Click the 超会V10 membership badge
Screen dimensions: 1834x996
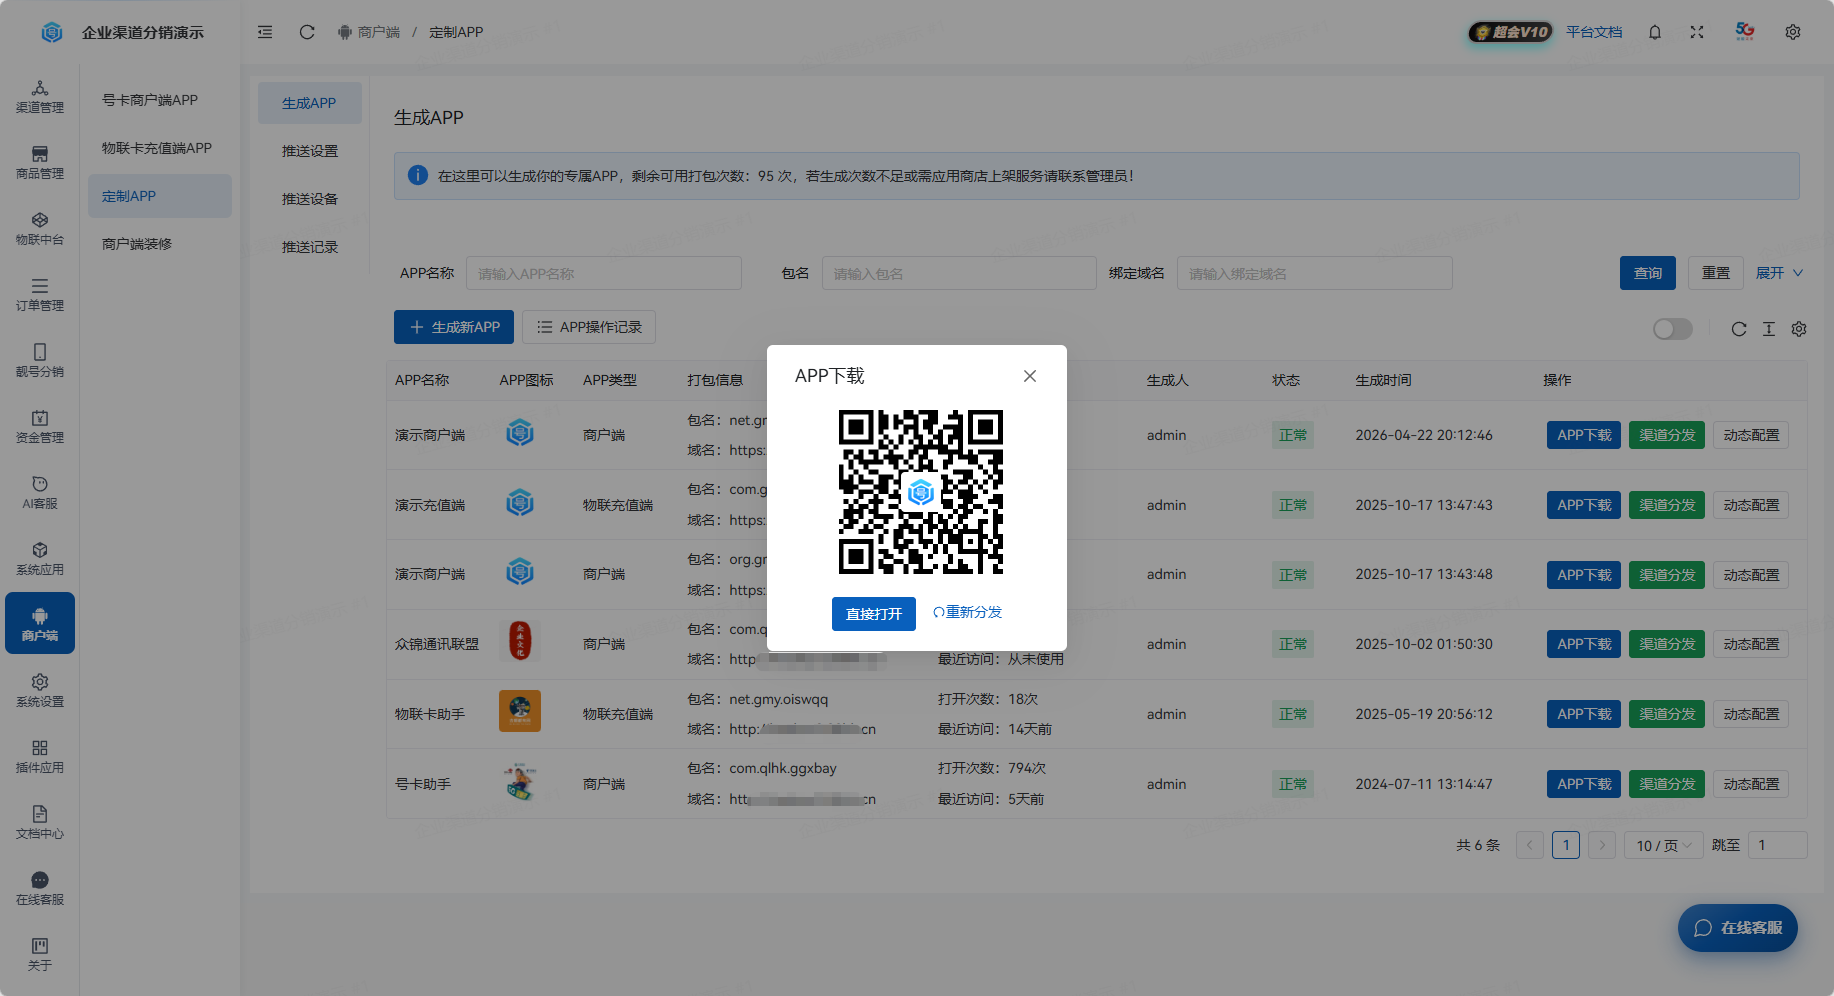coord(1511,32)
